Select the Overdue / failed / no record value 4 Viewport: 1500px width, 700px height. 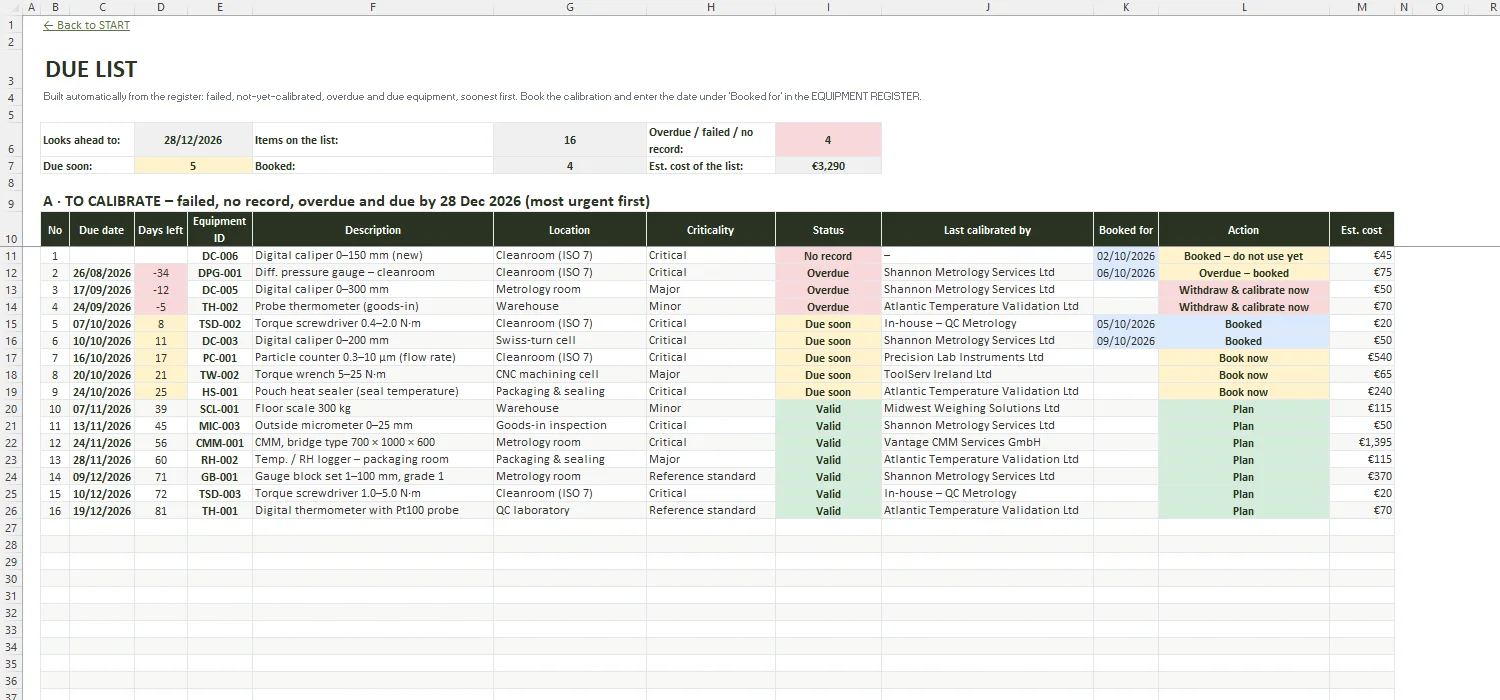[828, 140]
